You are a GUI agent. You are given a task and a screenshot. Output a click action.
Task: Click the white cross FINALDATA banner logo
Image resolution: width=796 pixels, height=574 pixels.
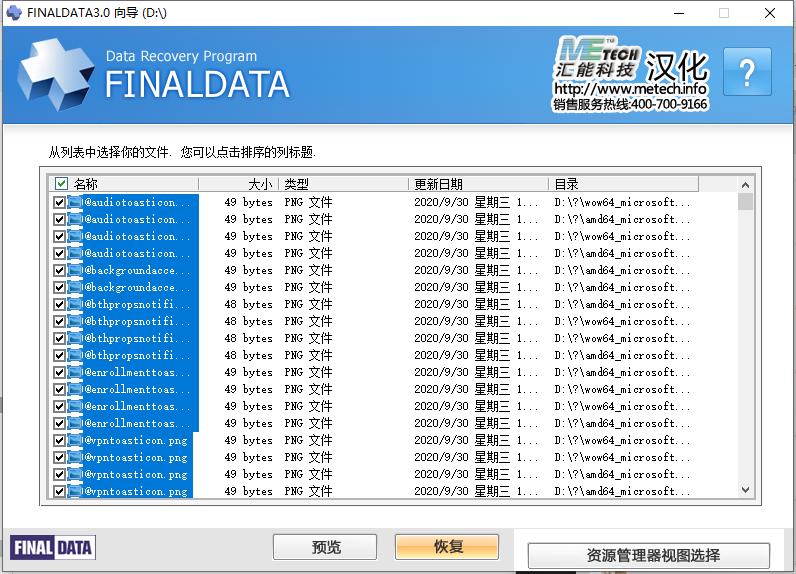point(55,74)
